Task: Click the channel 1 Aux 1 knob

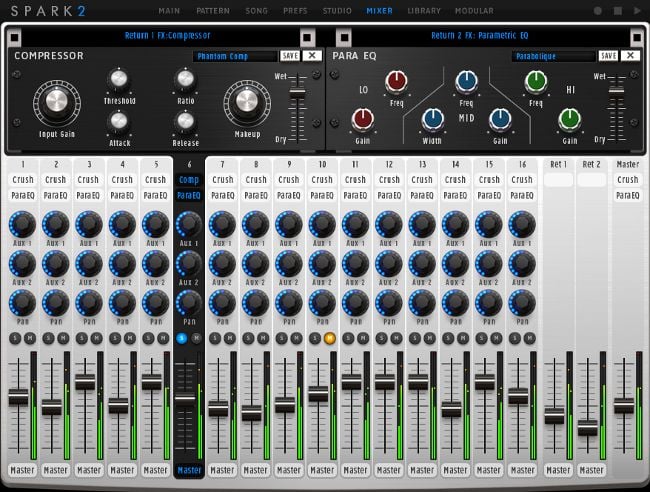Action: [x=22, y=224]
